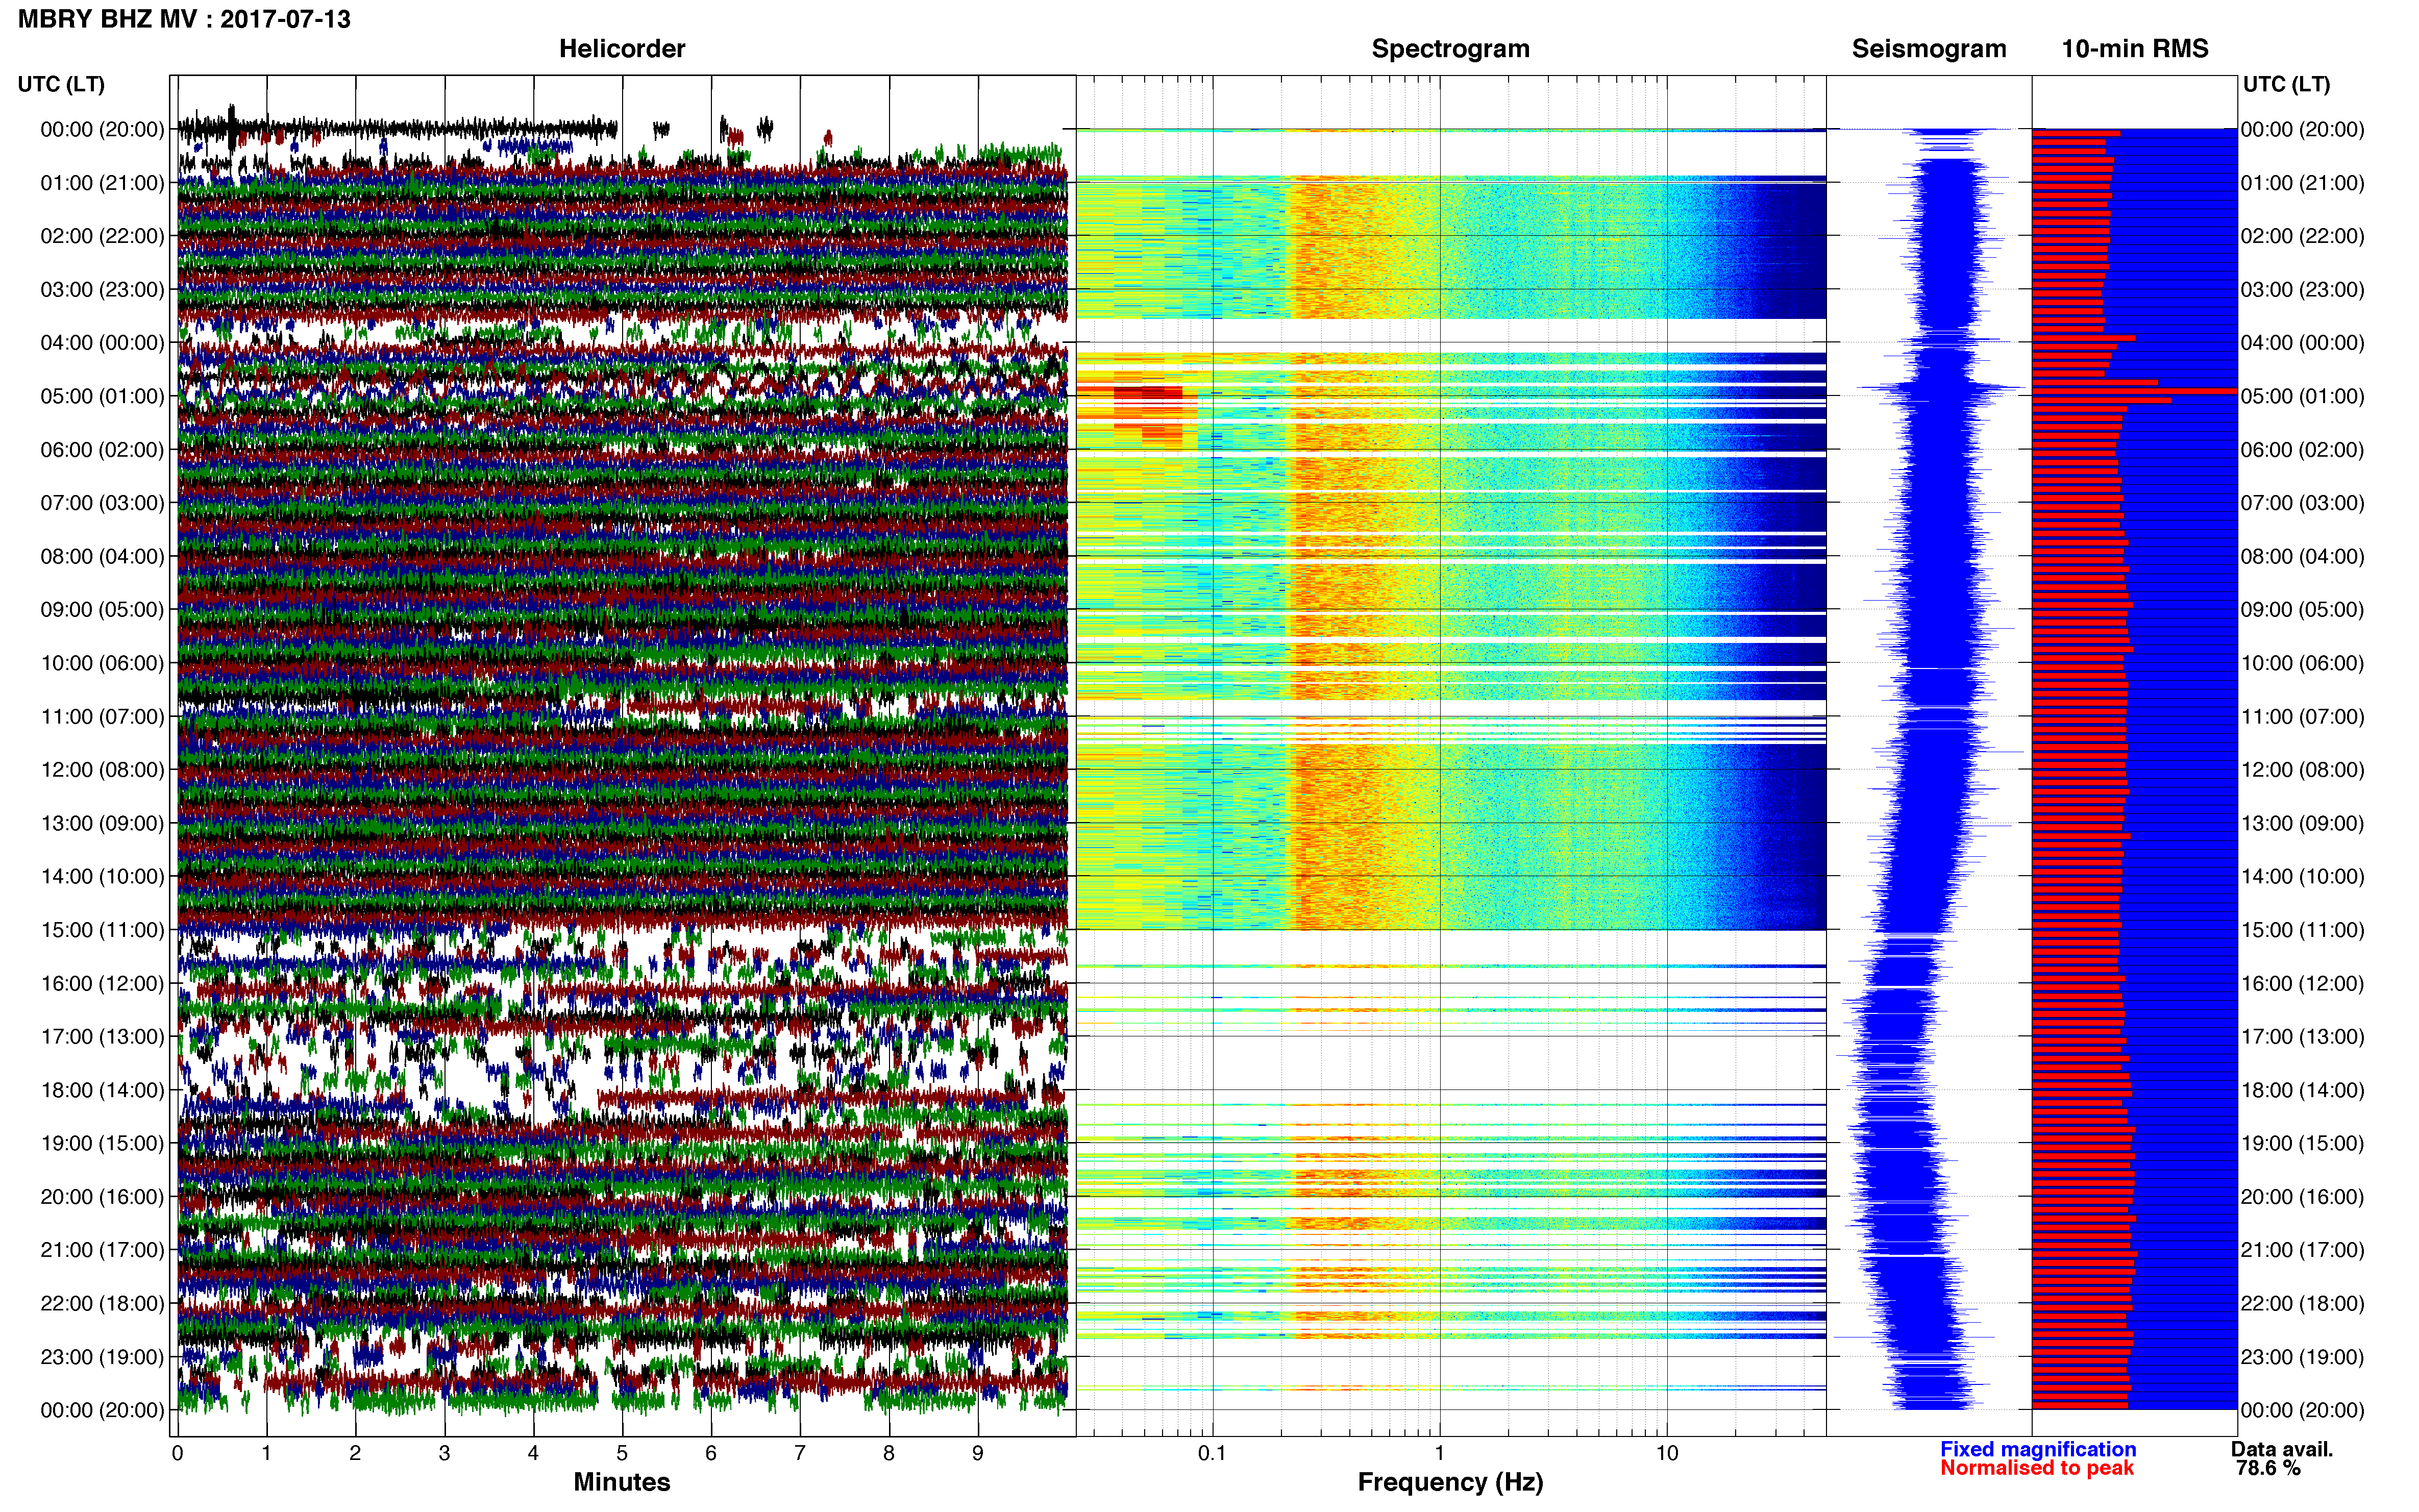Image resolution: width=2419 pixels, height=1512 pixels.
Task: Click the 09:00 (05:00) label beside the RMS panel
Action: click(2303, 610)
